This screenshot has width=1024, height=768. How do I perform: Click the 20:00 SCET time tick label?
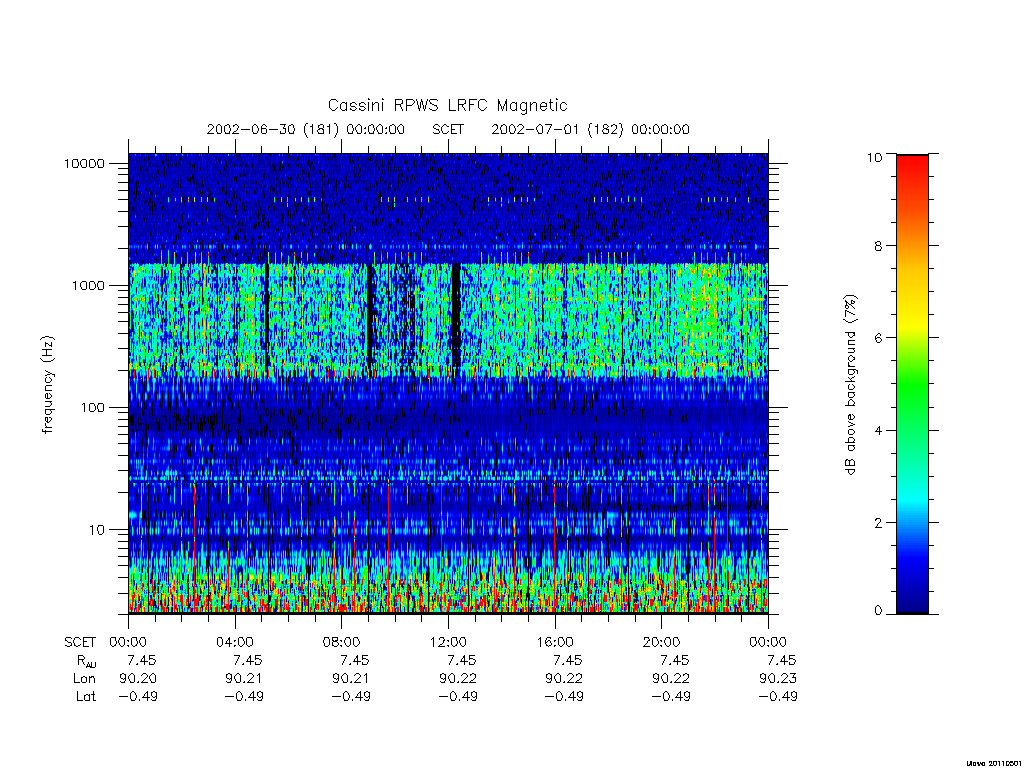[662, 642]
